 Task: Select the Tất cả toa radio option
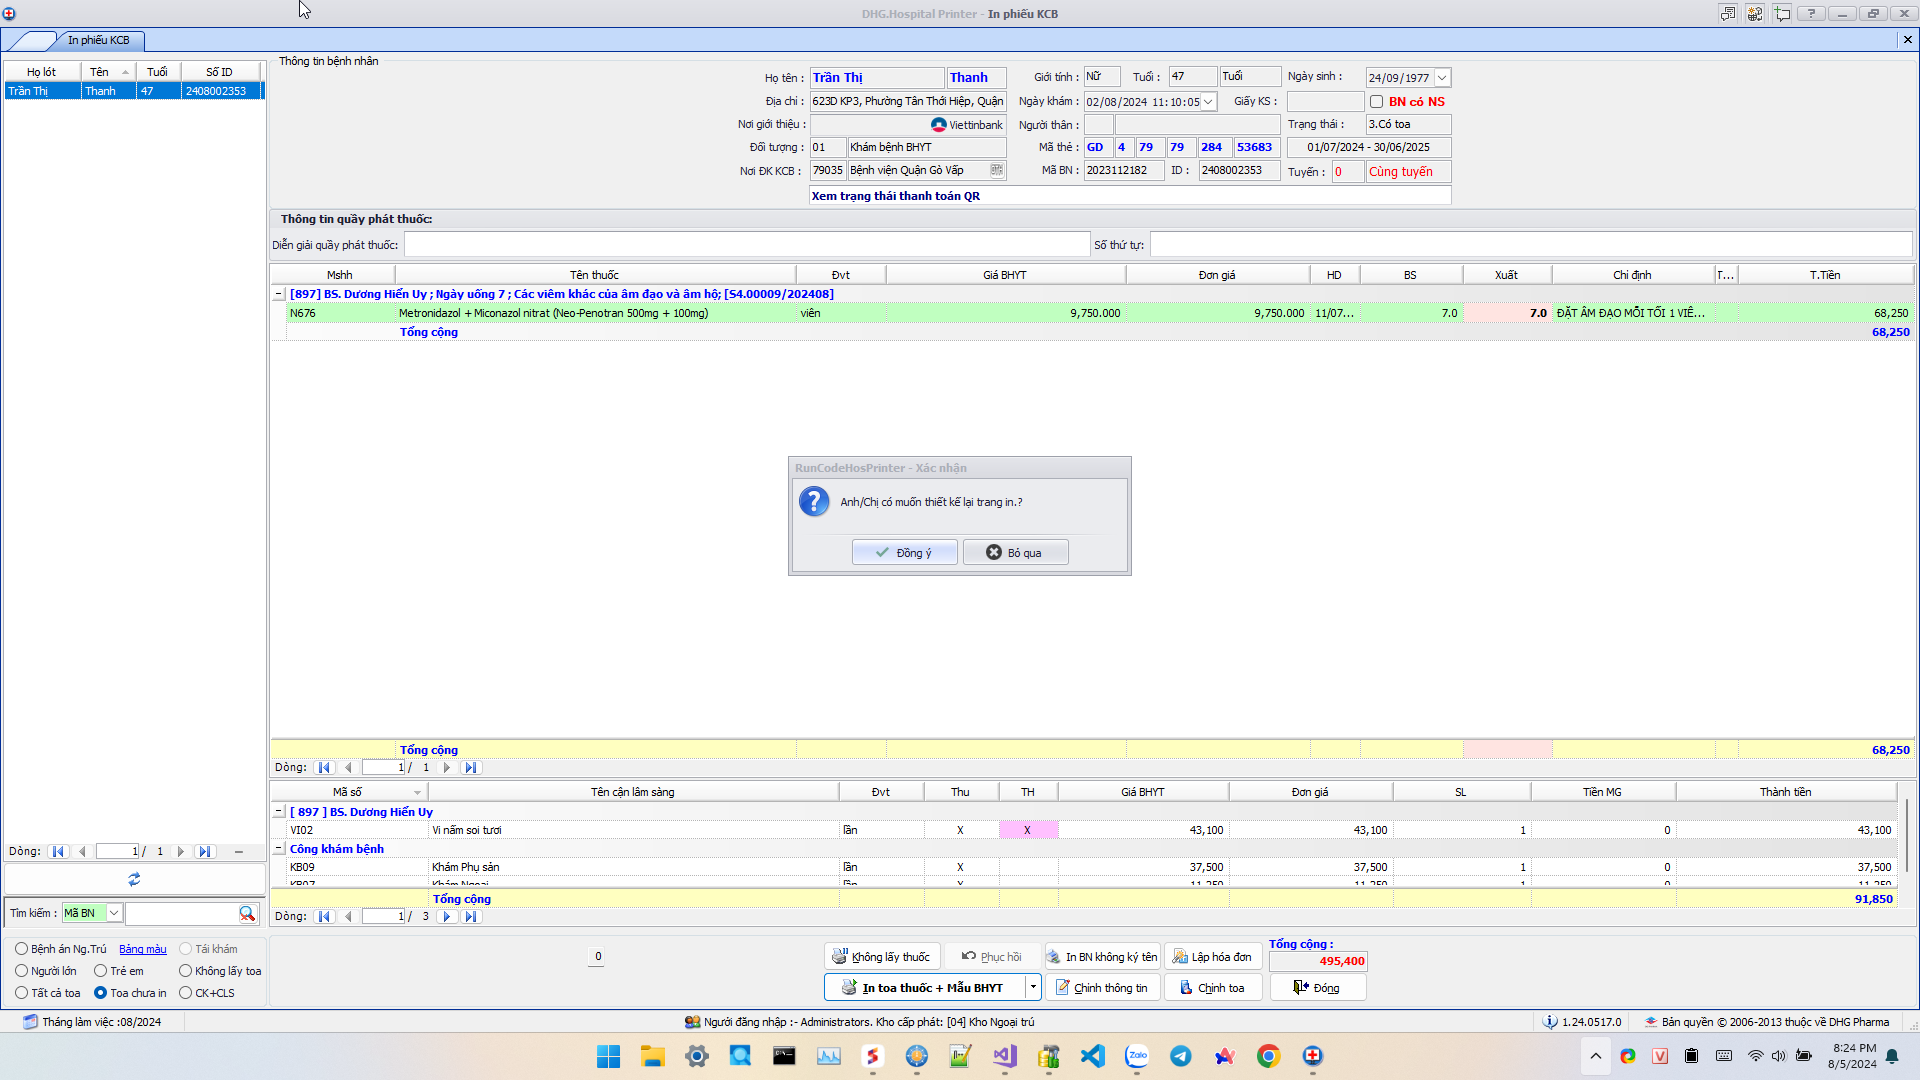[x=22, y=993]
